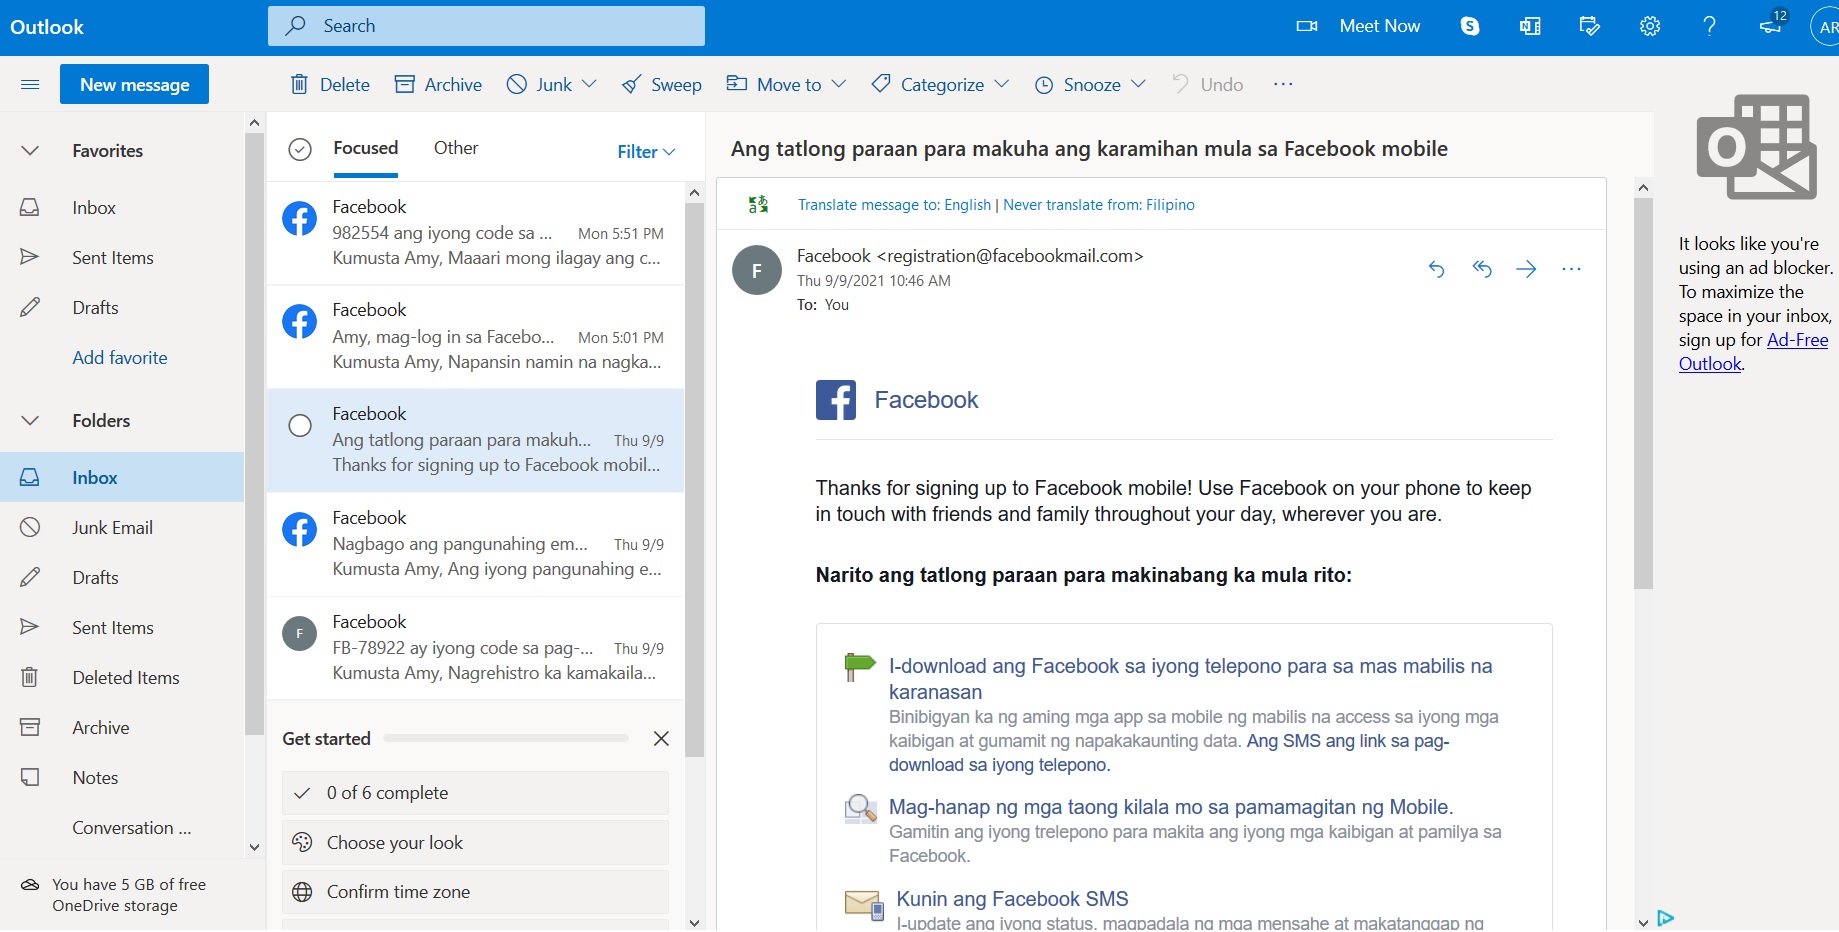Screen dimensions: 1839x932
Task: Toggle the hamburger navigation pane
Action: point(30,85)
